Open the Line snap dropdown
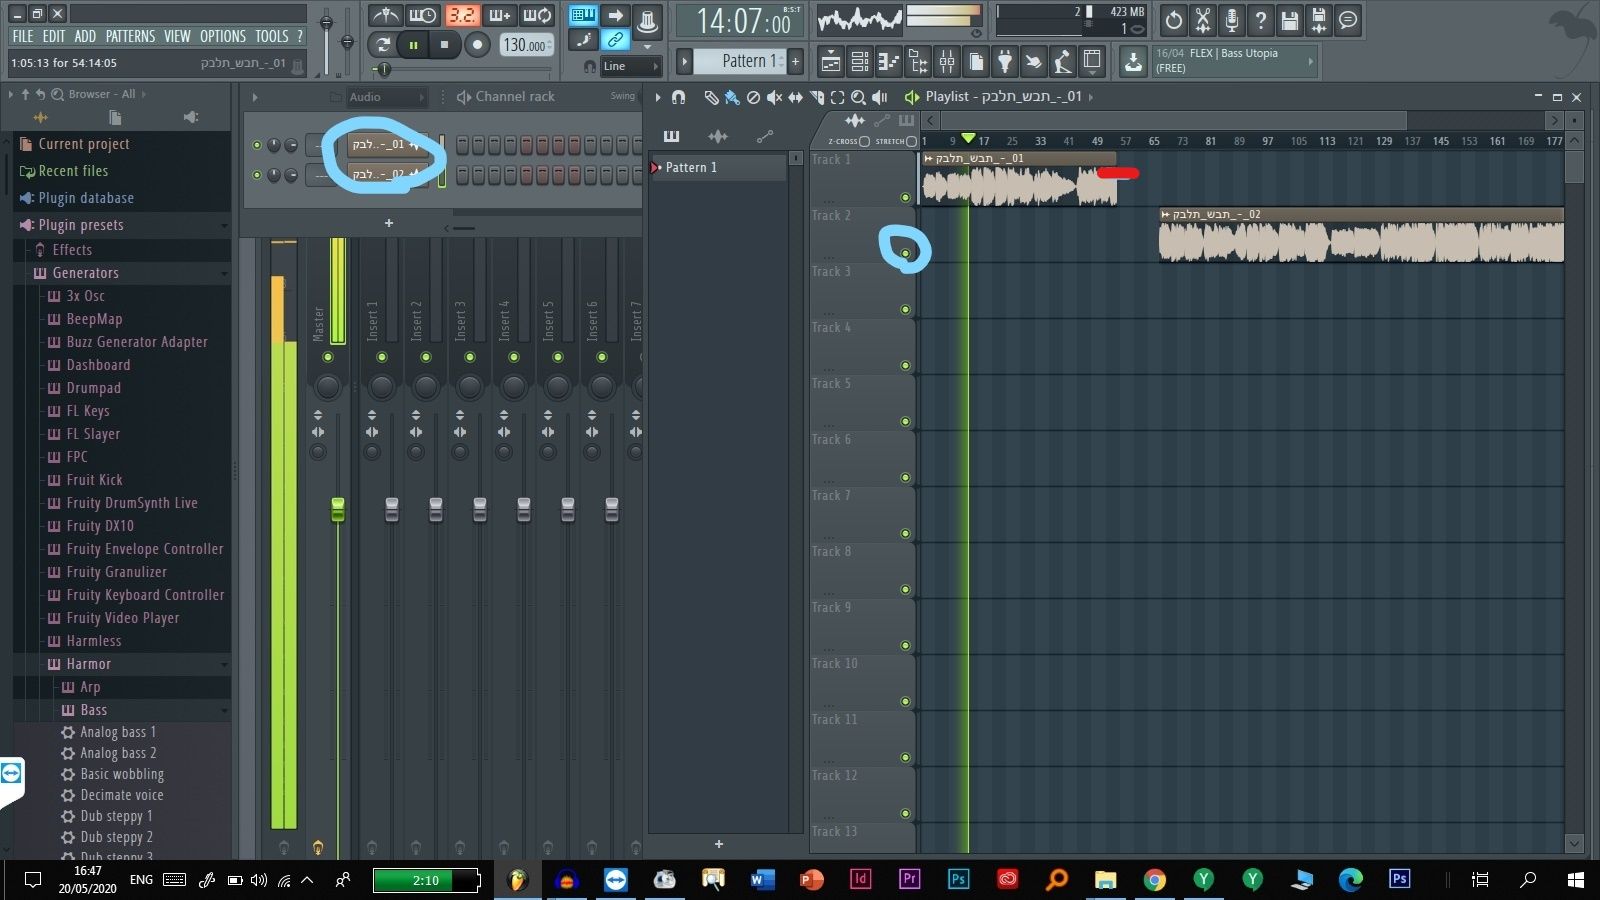 [631, 66]
